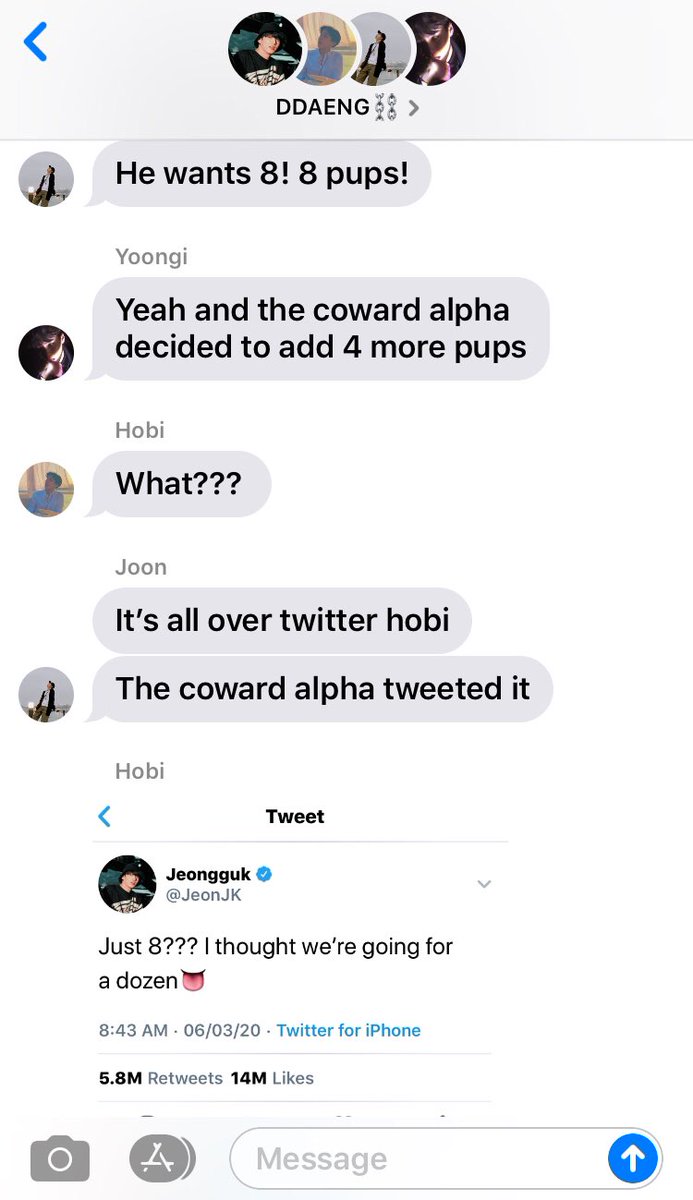Open the @JeonJK handle
Screen dimensions: 693x1200
click(204, 896)
